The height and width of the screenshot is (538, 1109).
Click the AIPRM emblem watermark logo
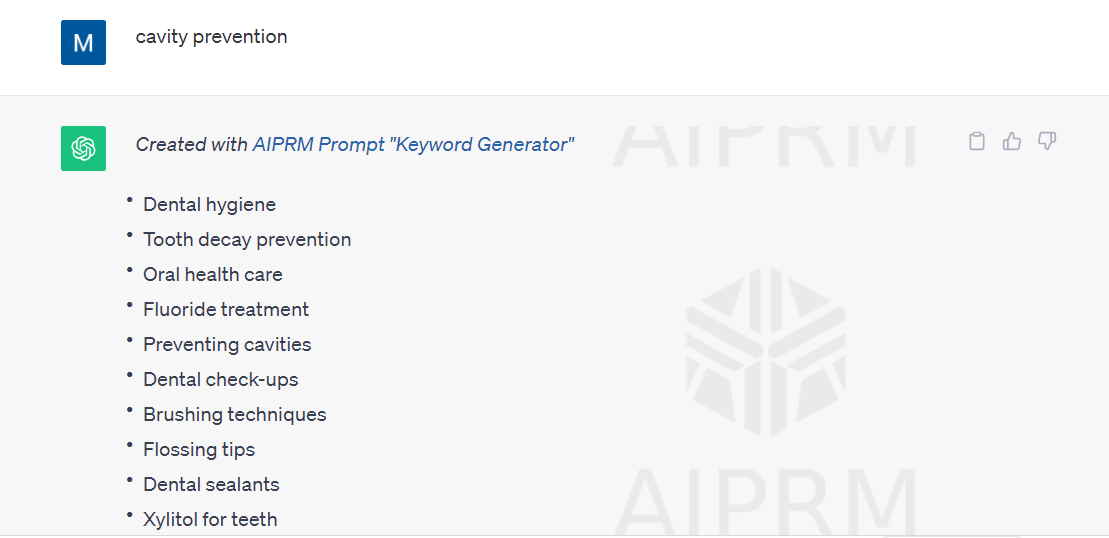click(x=765, y=351)
